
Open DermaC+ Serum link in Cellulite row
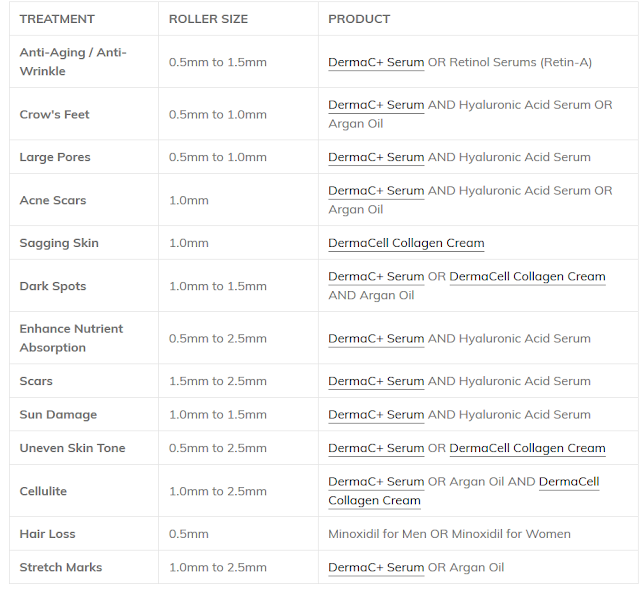click(376, 482)
